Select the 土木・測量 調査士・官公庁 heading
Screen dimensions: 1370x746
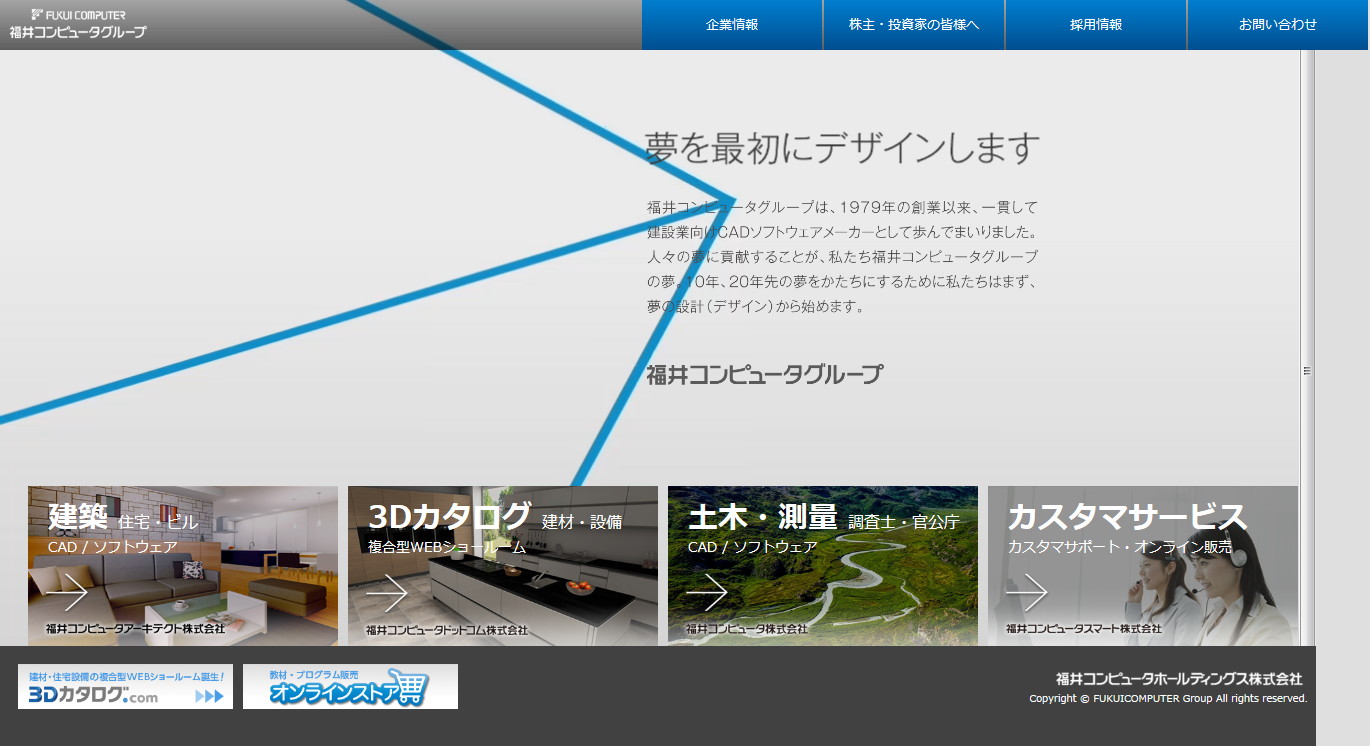pos(823,518)
